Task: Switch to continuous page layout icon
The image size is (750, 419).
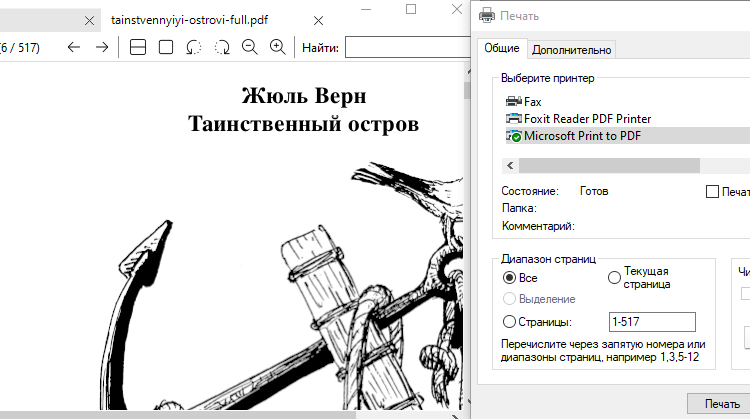Action: coord(138,47)
